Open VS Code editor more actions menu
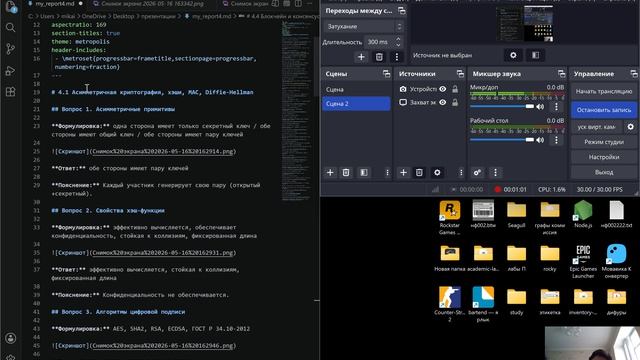Screen dimensions: 640x360 [x=310, y=4]
